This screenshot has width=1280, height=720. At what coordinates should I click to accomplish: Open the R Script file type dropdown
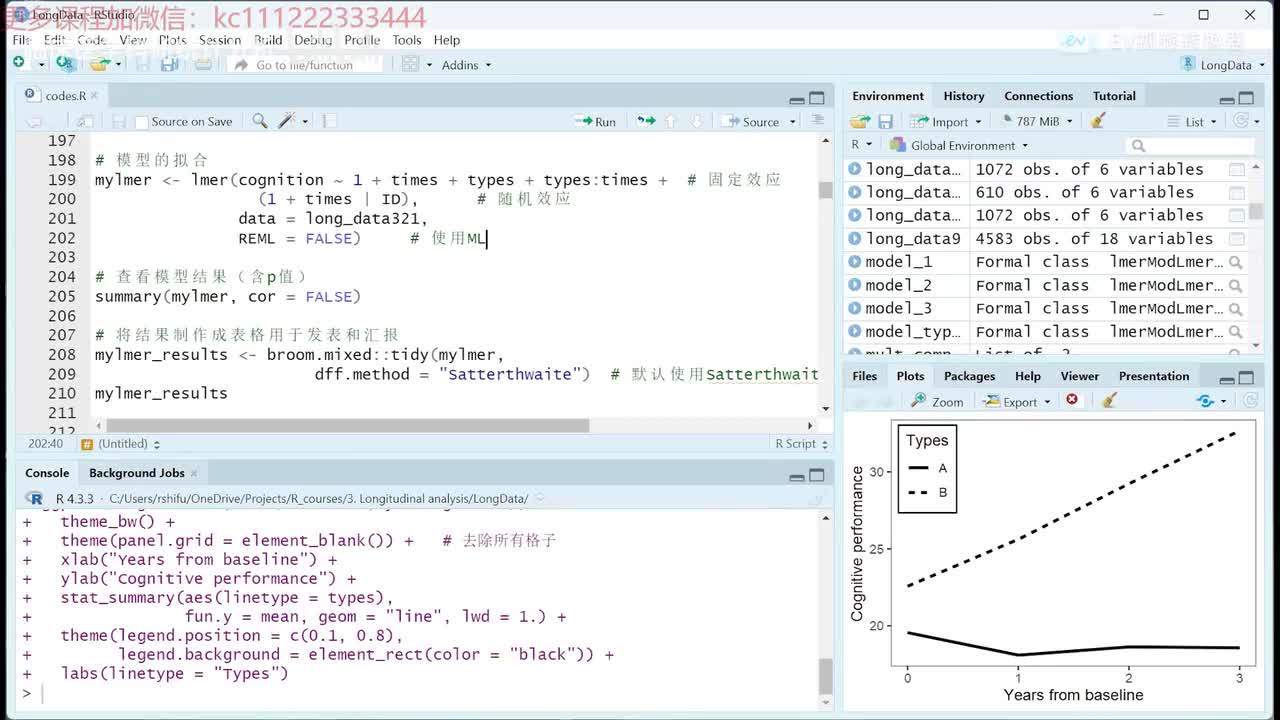pyautogui.click(x=802, y=444)
